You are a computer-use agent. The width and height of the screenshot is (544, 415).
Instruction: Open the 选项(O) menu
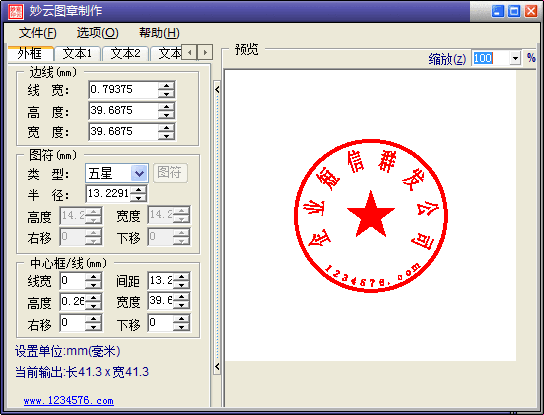(x=97, y=33)
